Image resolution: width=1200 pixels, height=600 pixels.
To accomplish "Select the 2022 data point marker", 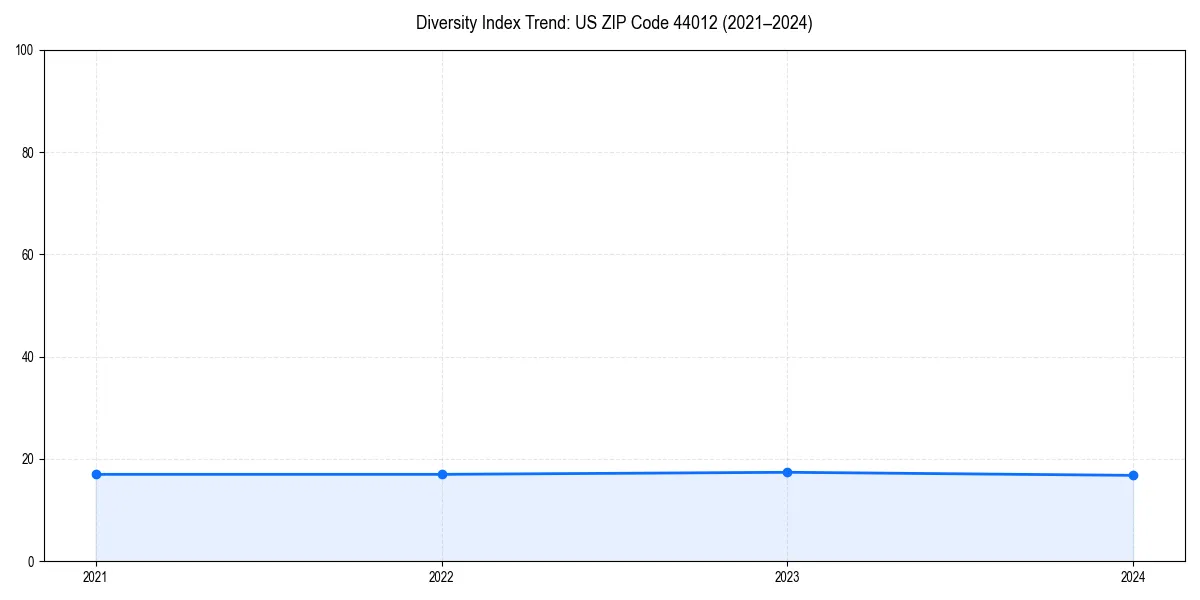I will pyautogui.click(x=441, y=474).
